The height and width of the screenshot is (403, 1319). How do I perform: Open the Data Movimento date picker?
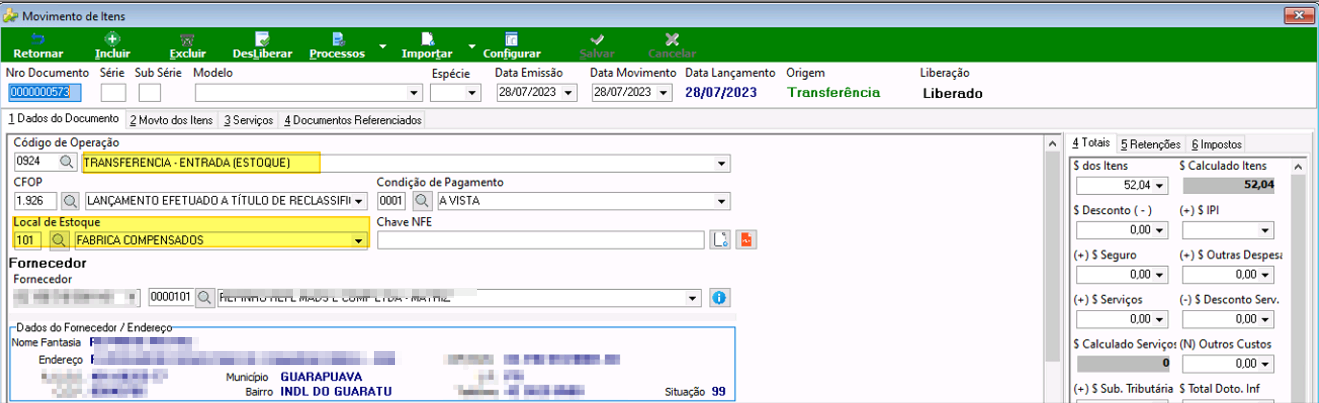[x=664, y=93]
